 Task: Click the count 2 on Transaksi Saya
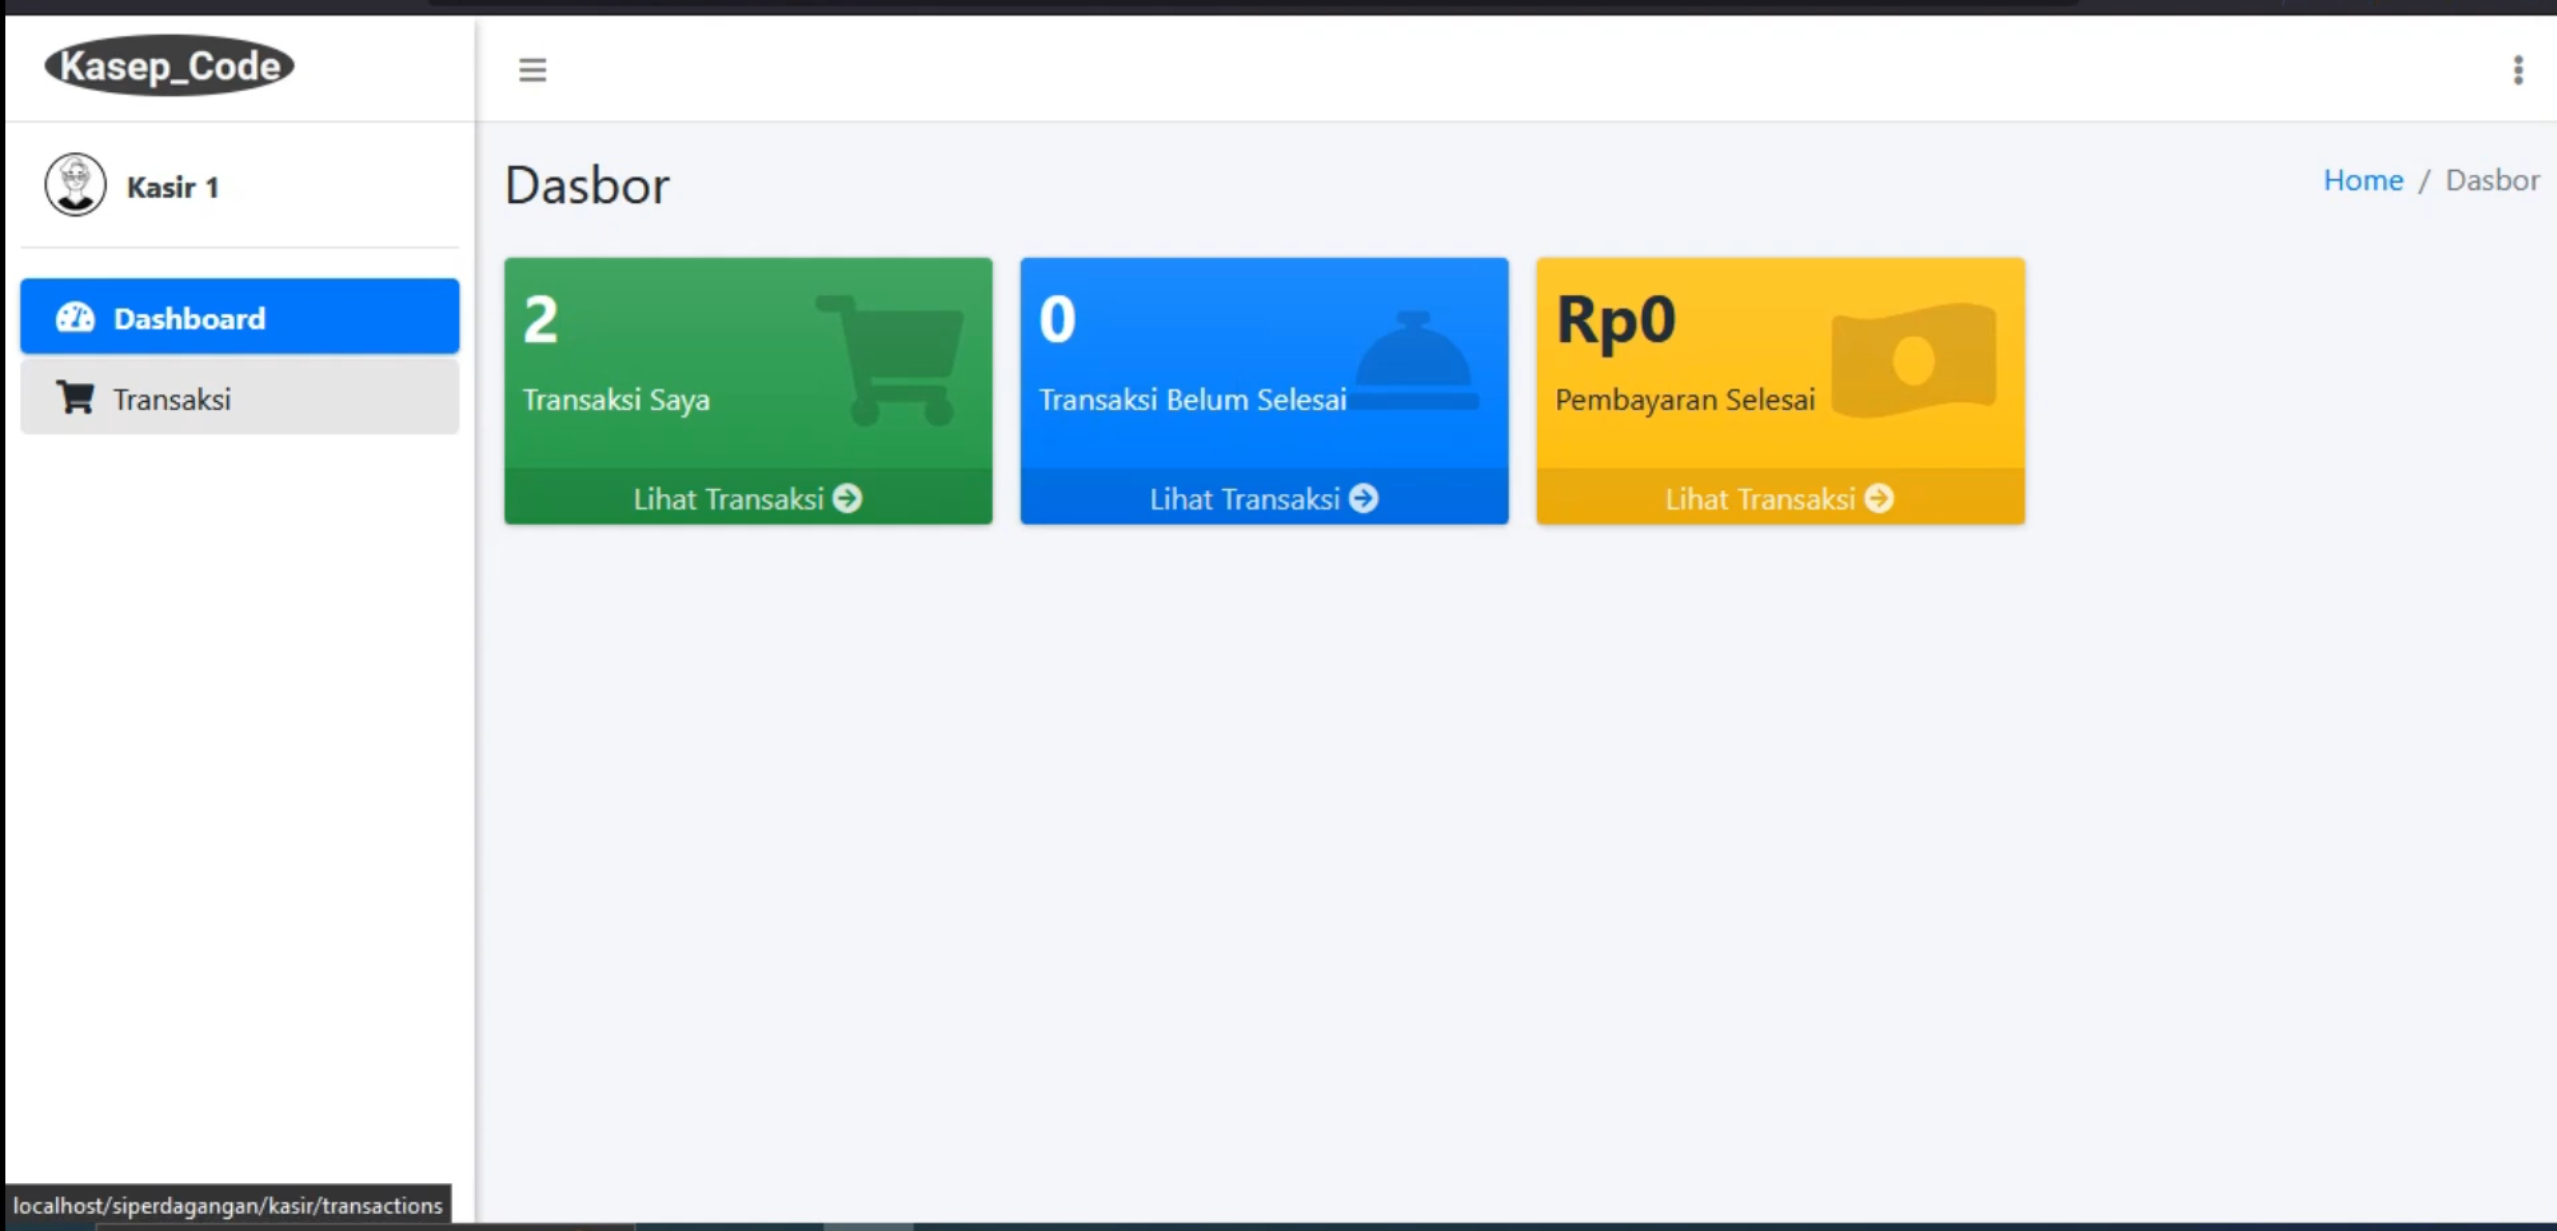[541, 320]
